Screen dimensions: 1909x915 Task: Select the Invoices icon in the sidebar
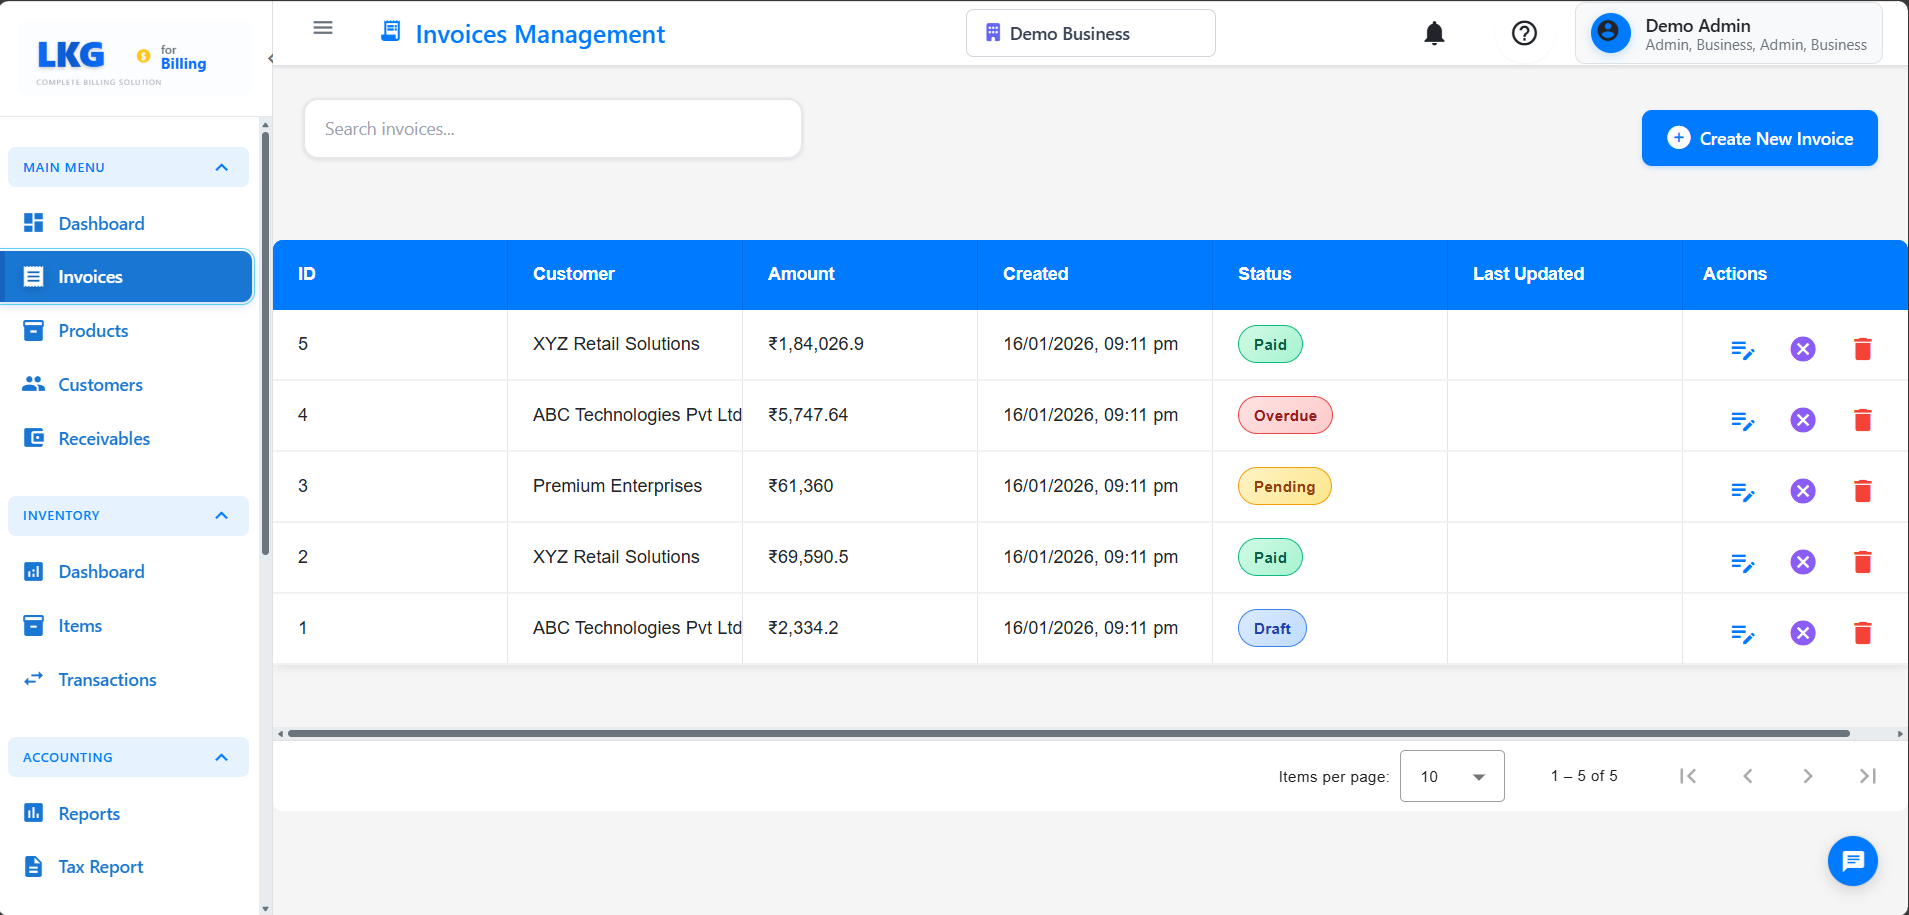pos(33,276)
